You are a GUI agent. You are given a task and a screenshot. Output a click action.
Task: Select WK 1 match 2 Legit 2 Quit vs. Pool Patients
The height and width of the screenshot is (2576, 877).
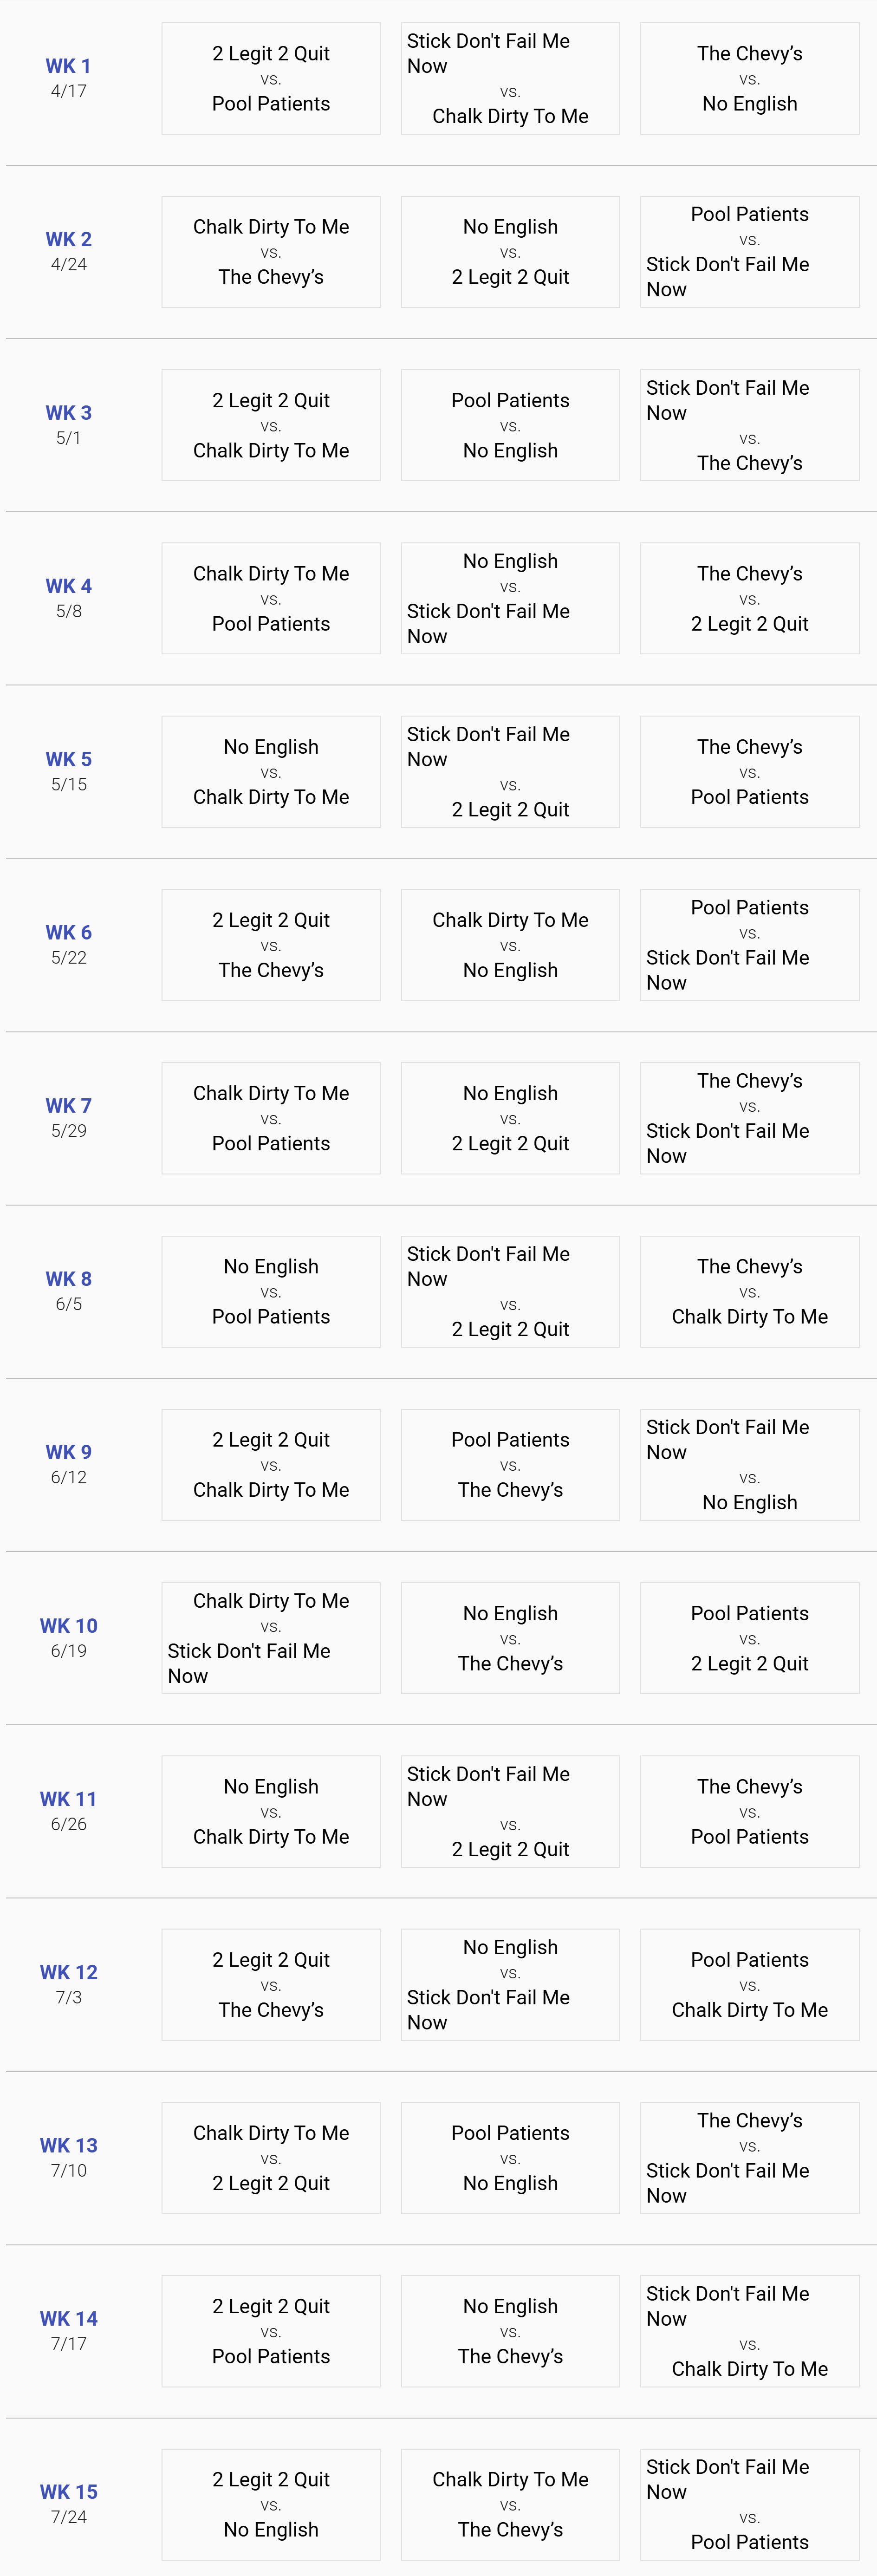pyautogui.click(x=271, y=79)
